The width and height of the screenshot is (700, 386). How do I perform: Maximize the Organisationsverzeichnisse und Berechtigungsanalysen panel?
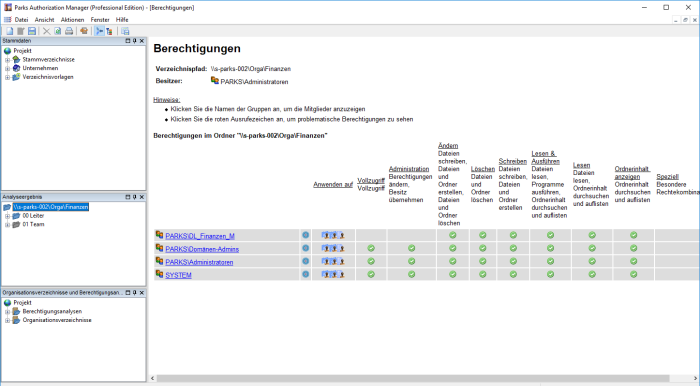pyautogui.click(x=128, y=293)
